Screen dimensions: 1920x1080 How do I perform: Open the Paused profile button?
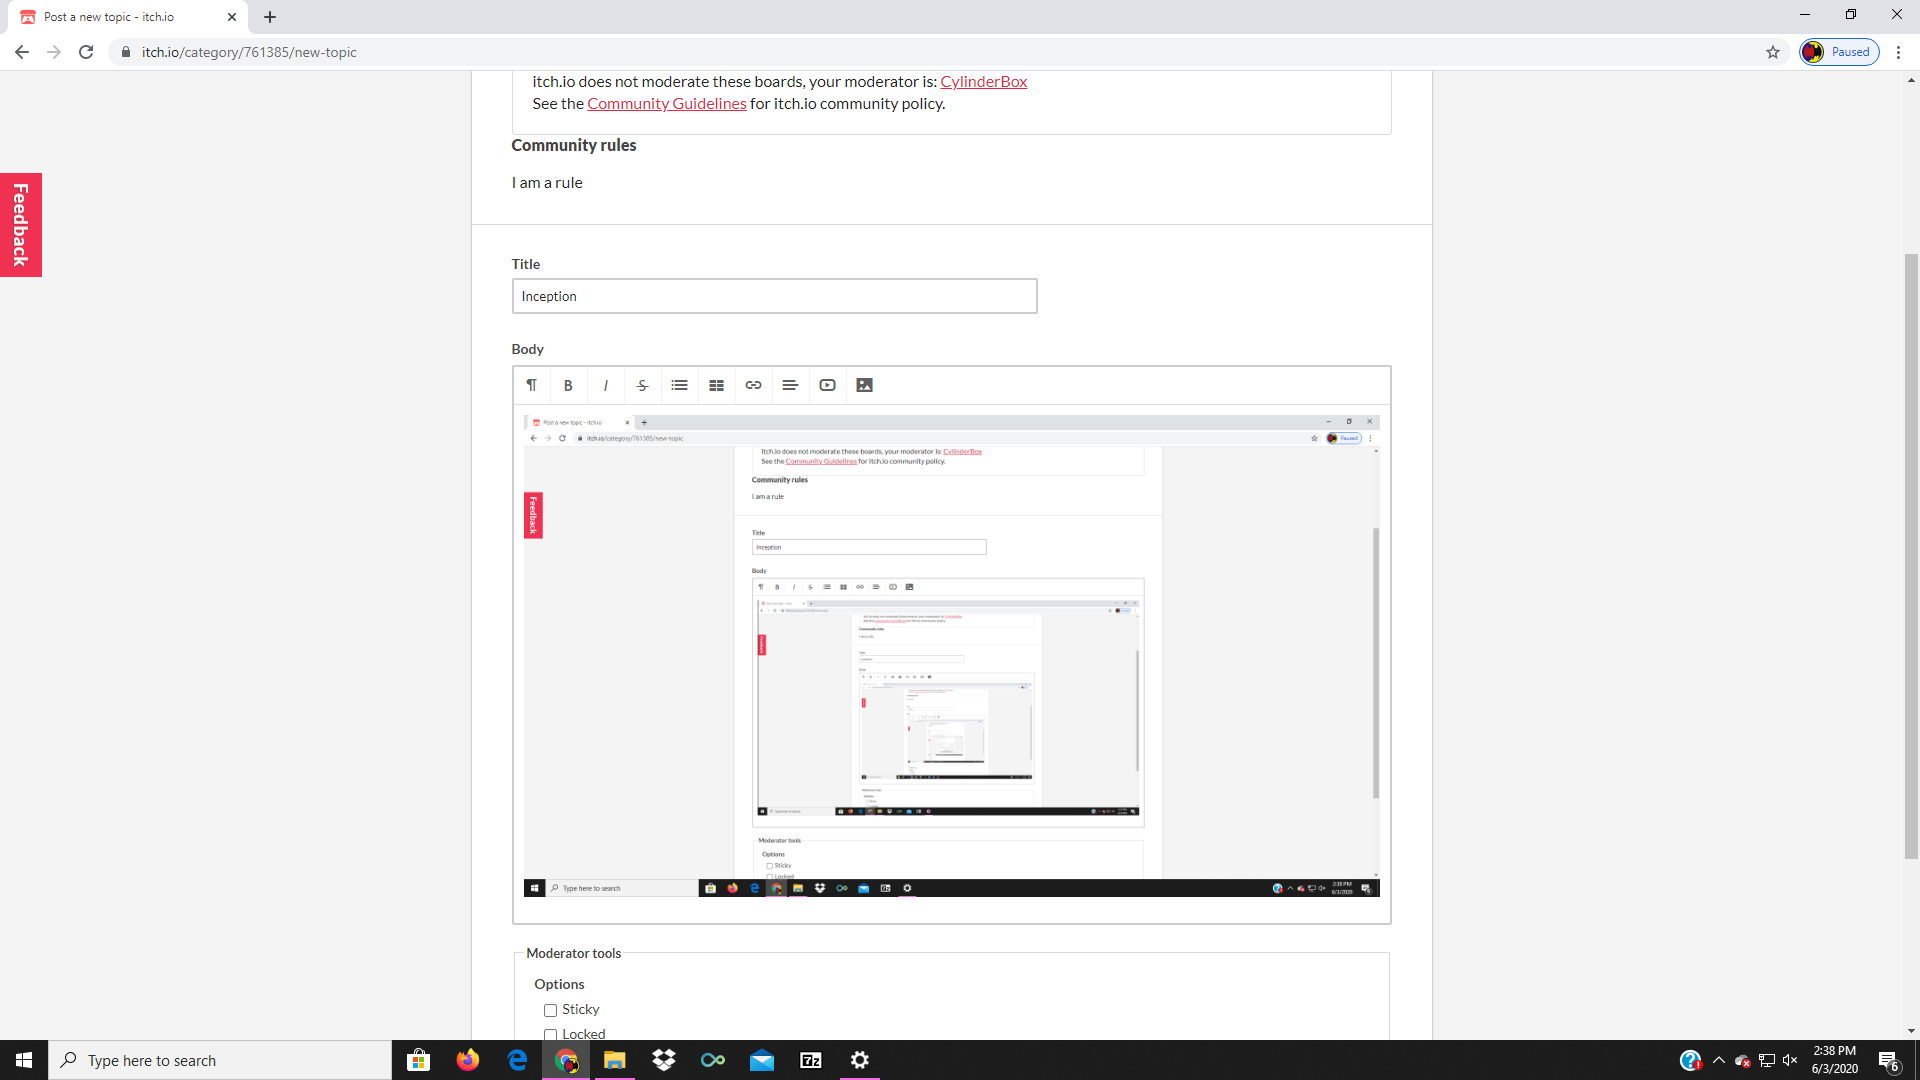click(1839, 52)
